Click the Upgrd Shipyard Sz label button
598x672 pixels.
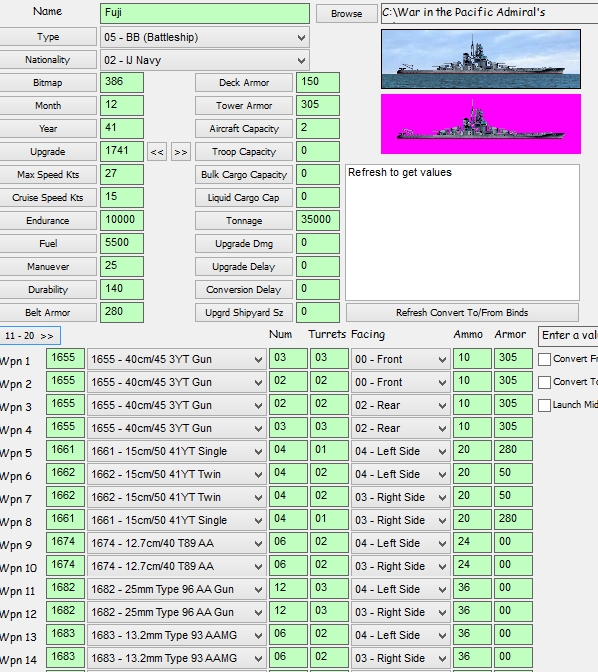(x=244, y=312)
